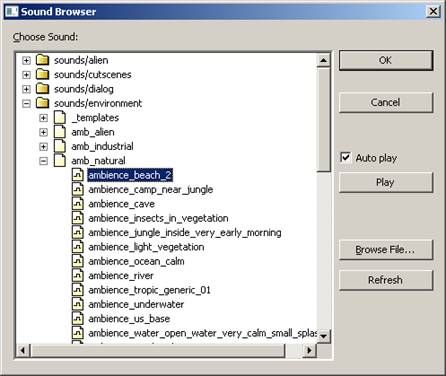Expand the _templates subfolder
446x376 pixels.
[x=43, y=118]
